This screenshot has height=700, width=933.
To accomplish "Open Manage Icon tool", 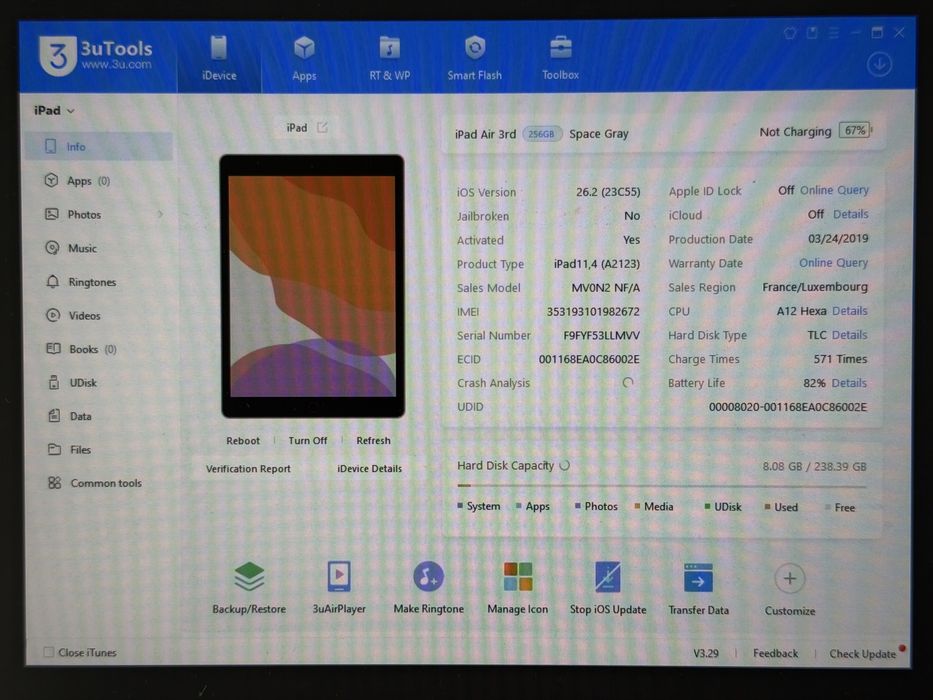I will [x=518, y=588].
